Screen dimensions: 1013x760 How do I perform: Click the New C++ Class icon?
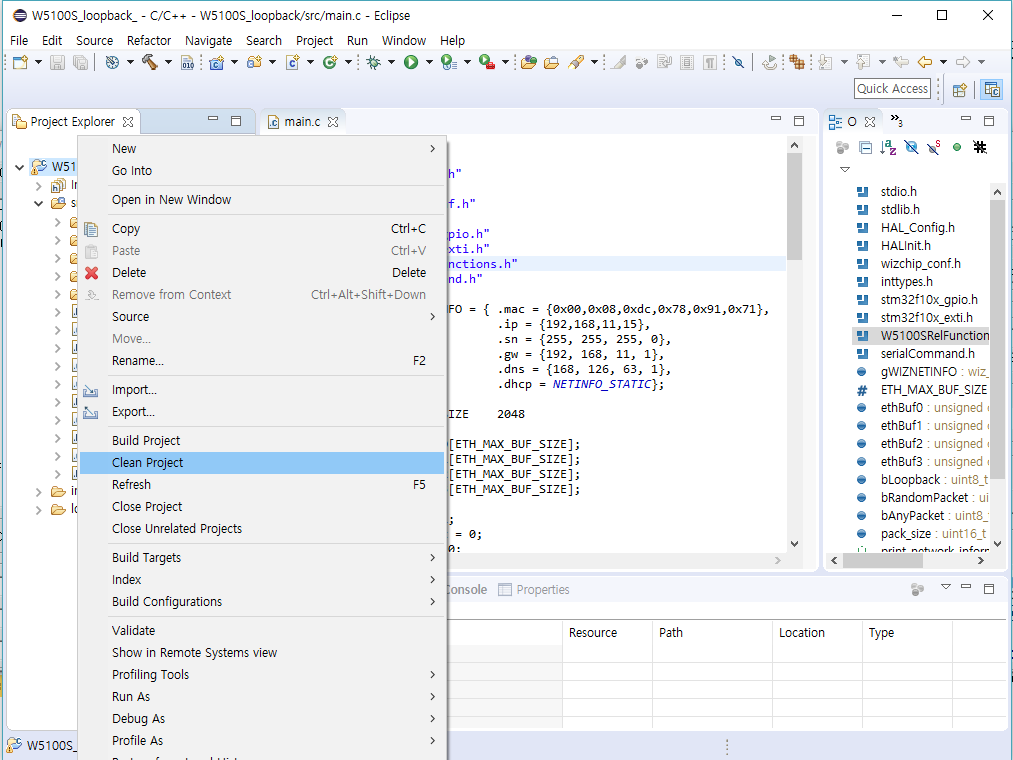[330, 62]
